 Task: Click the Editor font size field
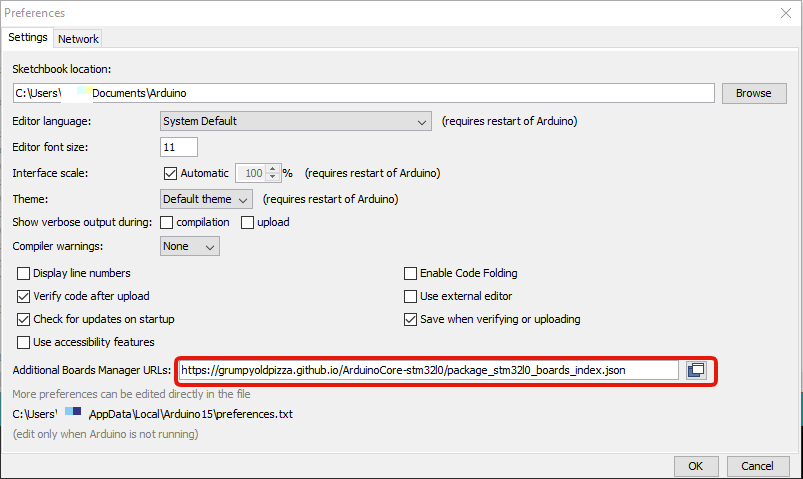(x=179, y=147)
